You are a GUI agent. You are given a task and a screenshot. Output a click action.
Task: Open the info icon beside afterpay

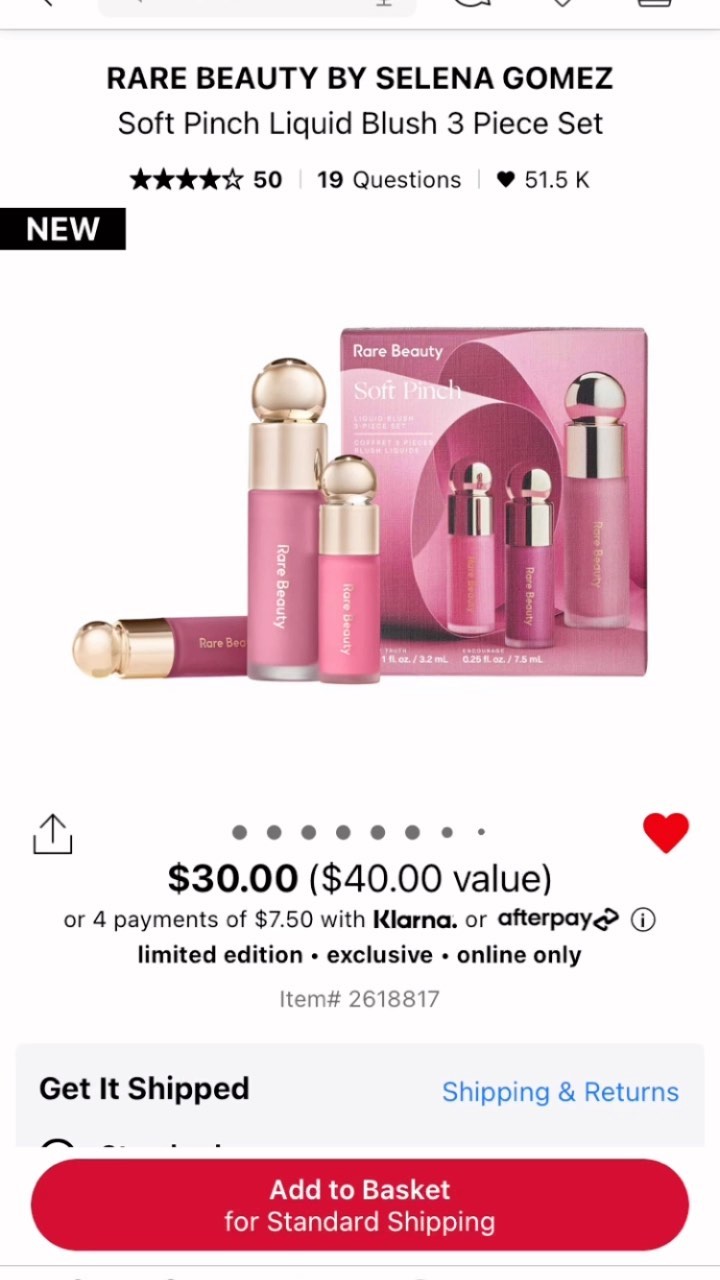[x=643, y=919]
